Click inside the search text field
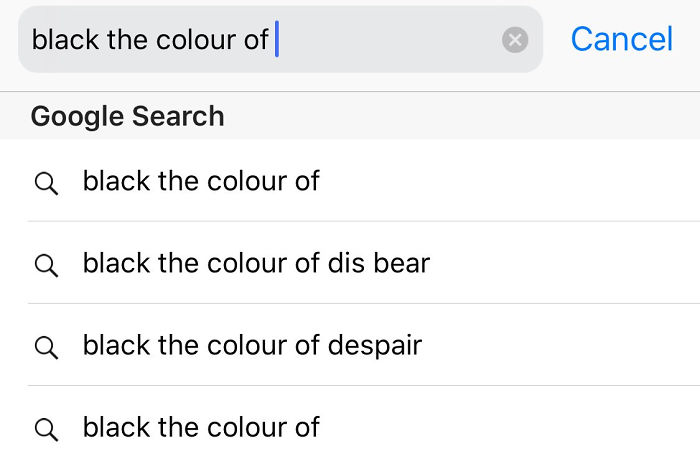This screenshot has width=700, height=464. tap(390, 40)
